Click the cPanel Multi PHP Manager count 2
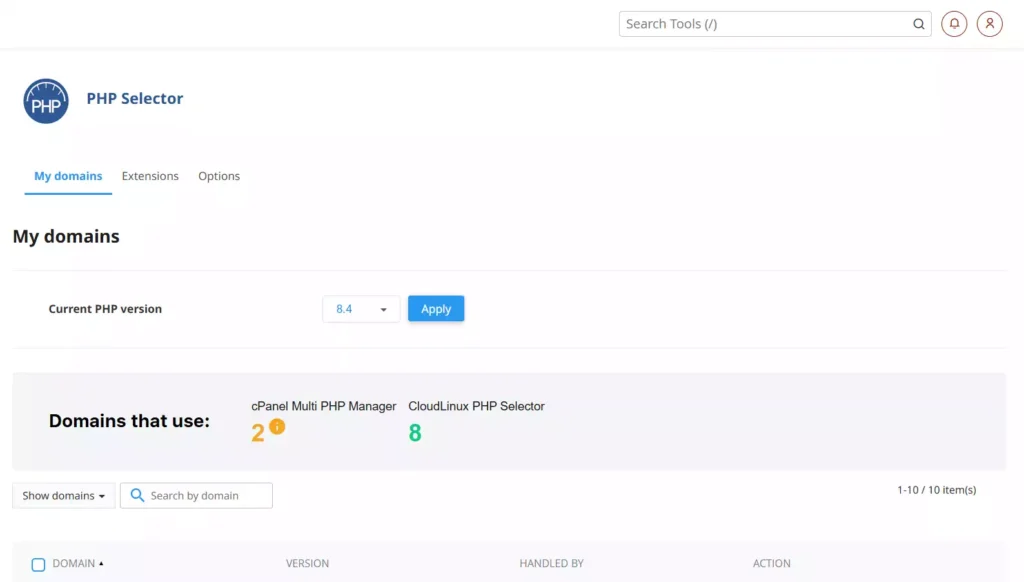The image size is (1024, 582). point(258,433)
